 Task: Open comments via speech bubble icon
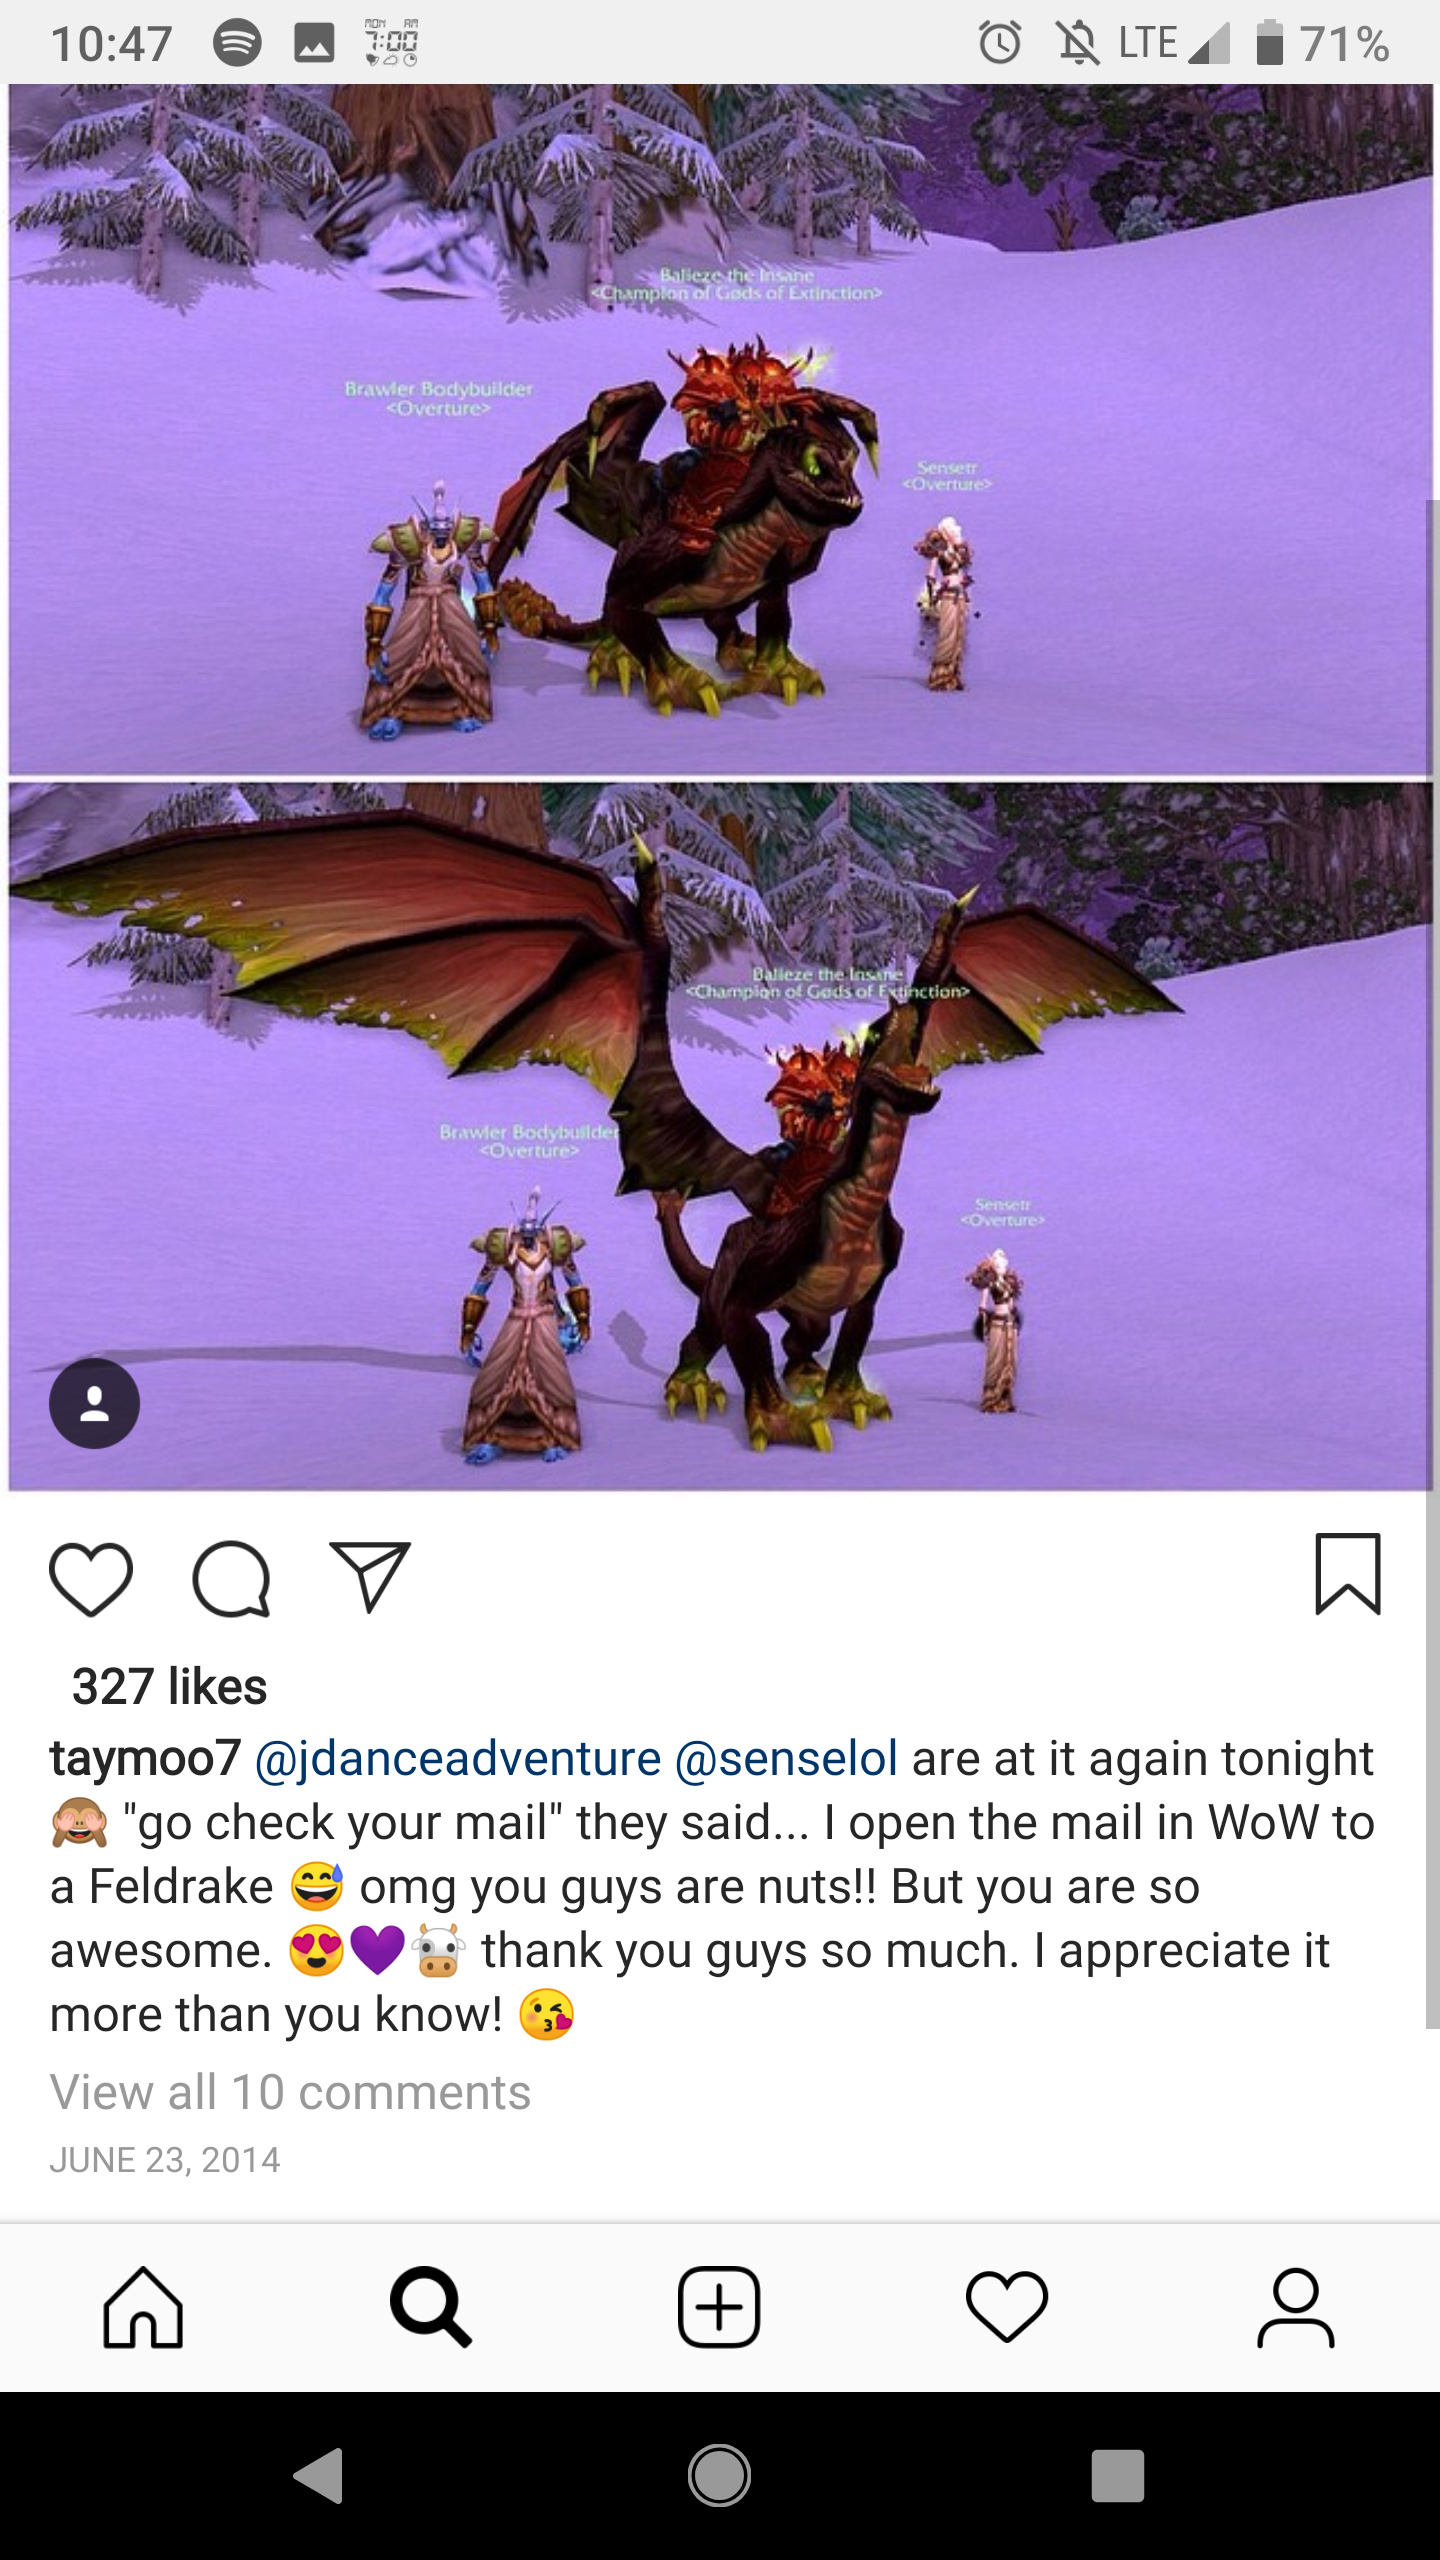coord(231,1579)
